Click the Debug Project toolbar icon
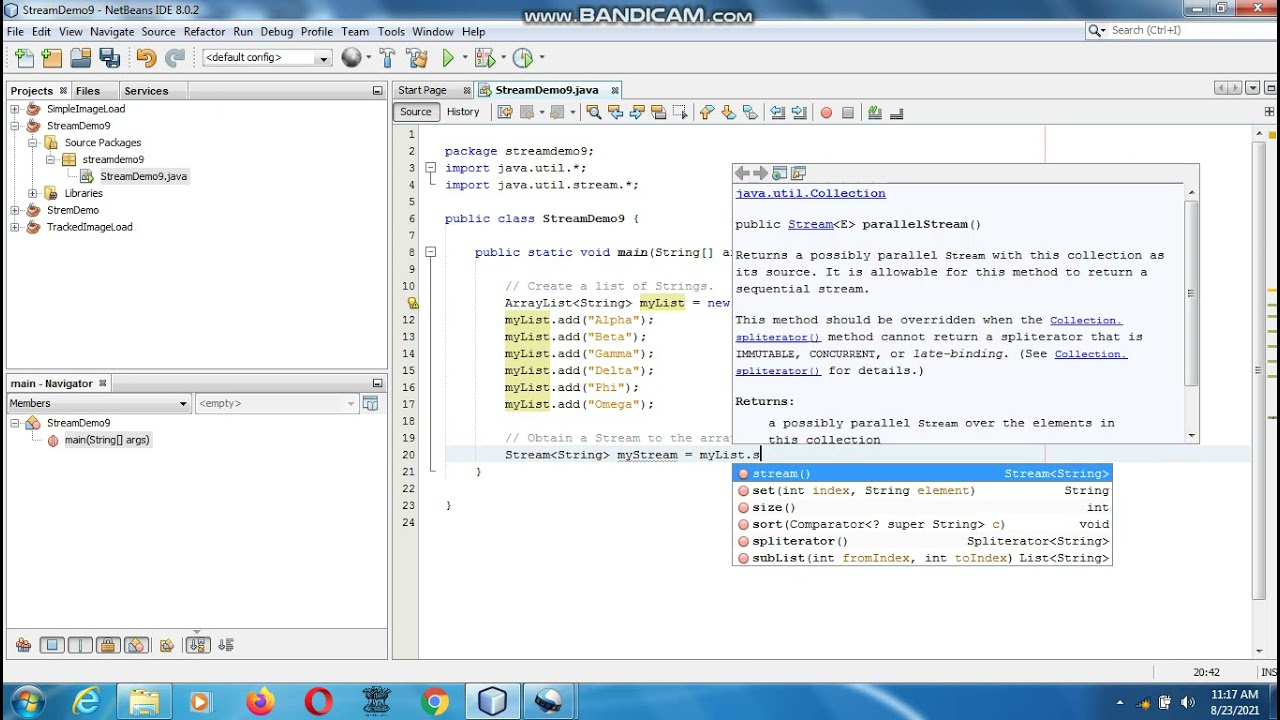 coord(485,58)
